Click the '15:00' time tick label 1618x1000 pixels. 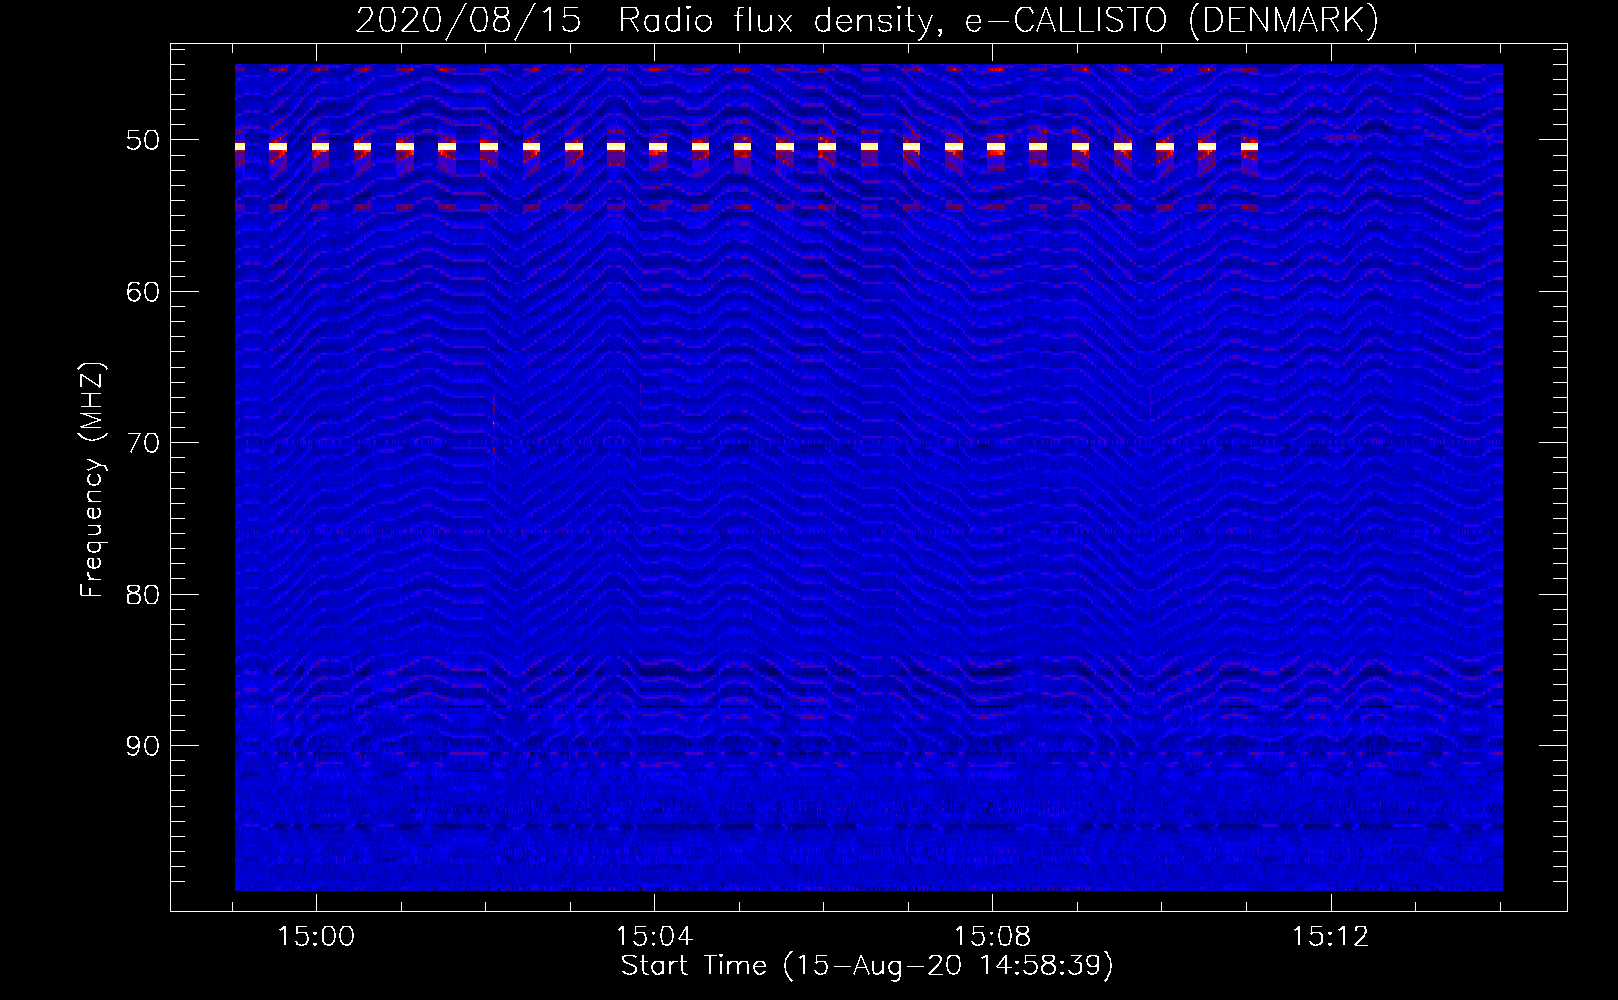pos(316,937)
